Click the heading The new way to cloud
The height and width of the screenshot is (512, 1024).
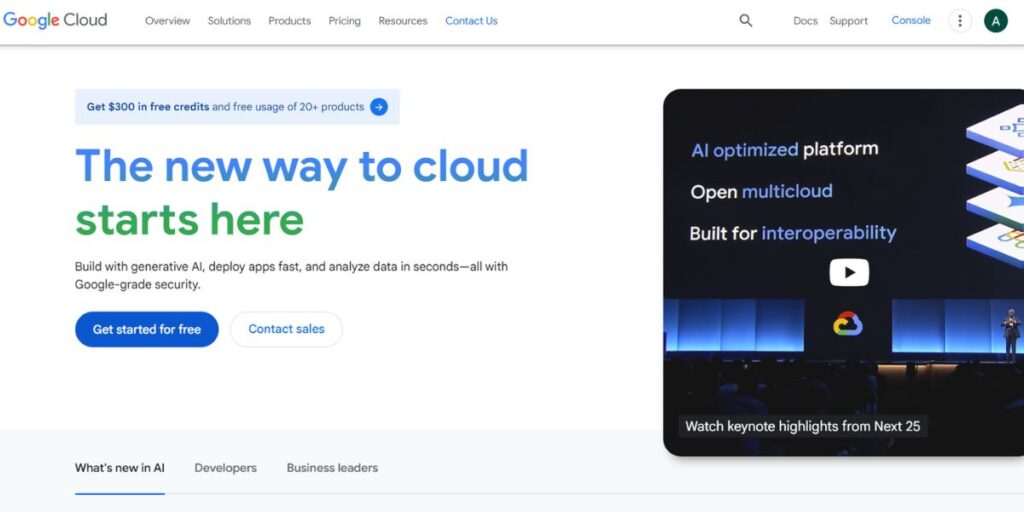pos(302,166)
